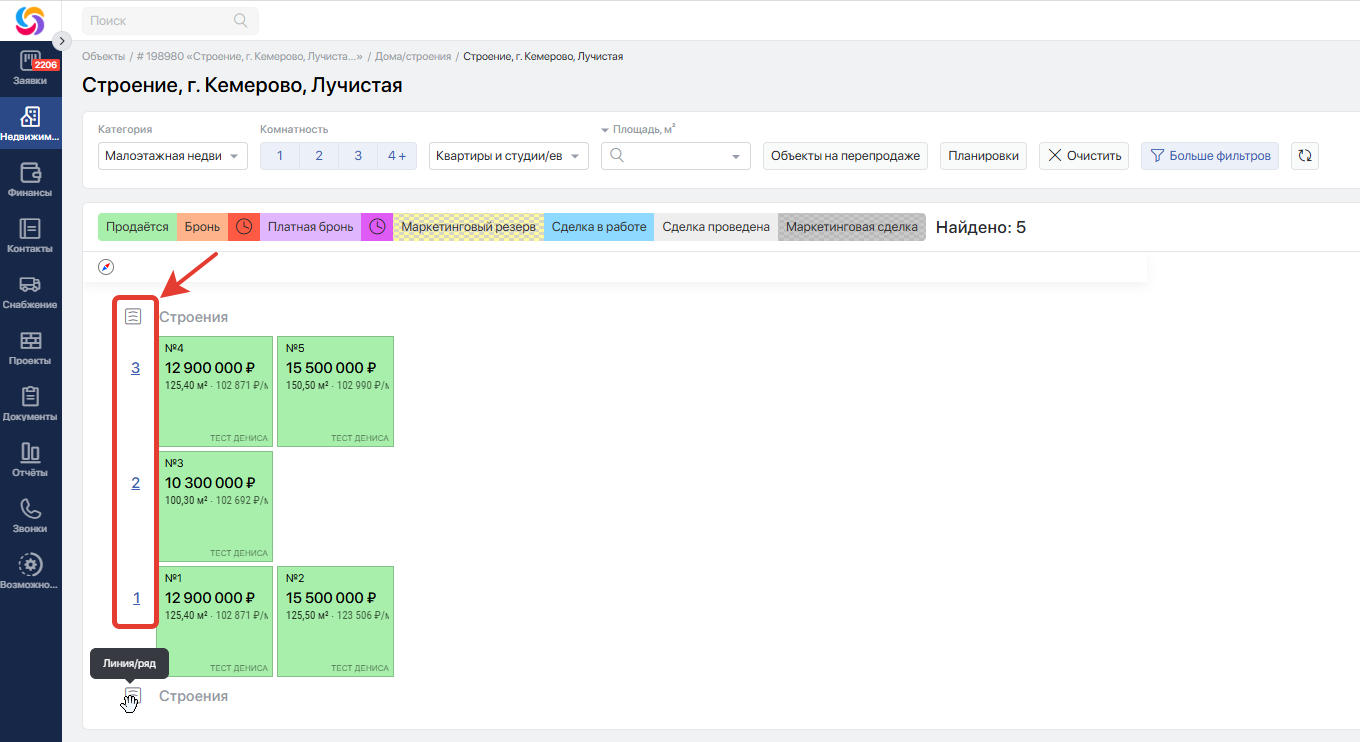Image resolution: width=1360 pixels, height=742 pixels.
Task: Click the Продаётся green status legend
Action: click(x=137, y=227)
